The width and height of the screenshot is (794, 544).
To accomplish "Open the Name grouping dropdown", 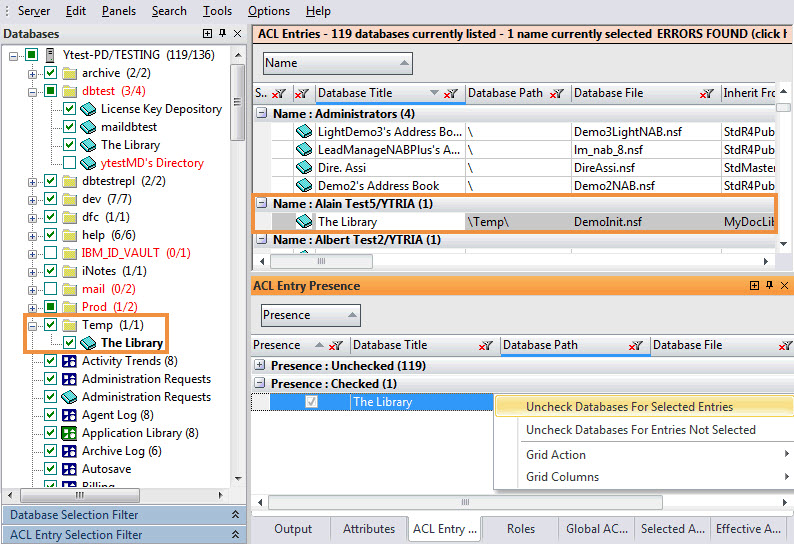I will pyautogui.click(x=337, y=63).
